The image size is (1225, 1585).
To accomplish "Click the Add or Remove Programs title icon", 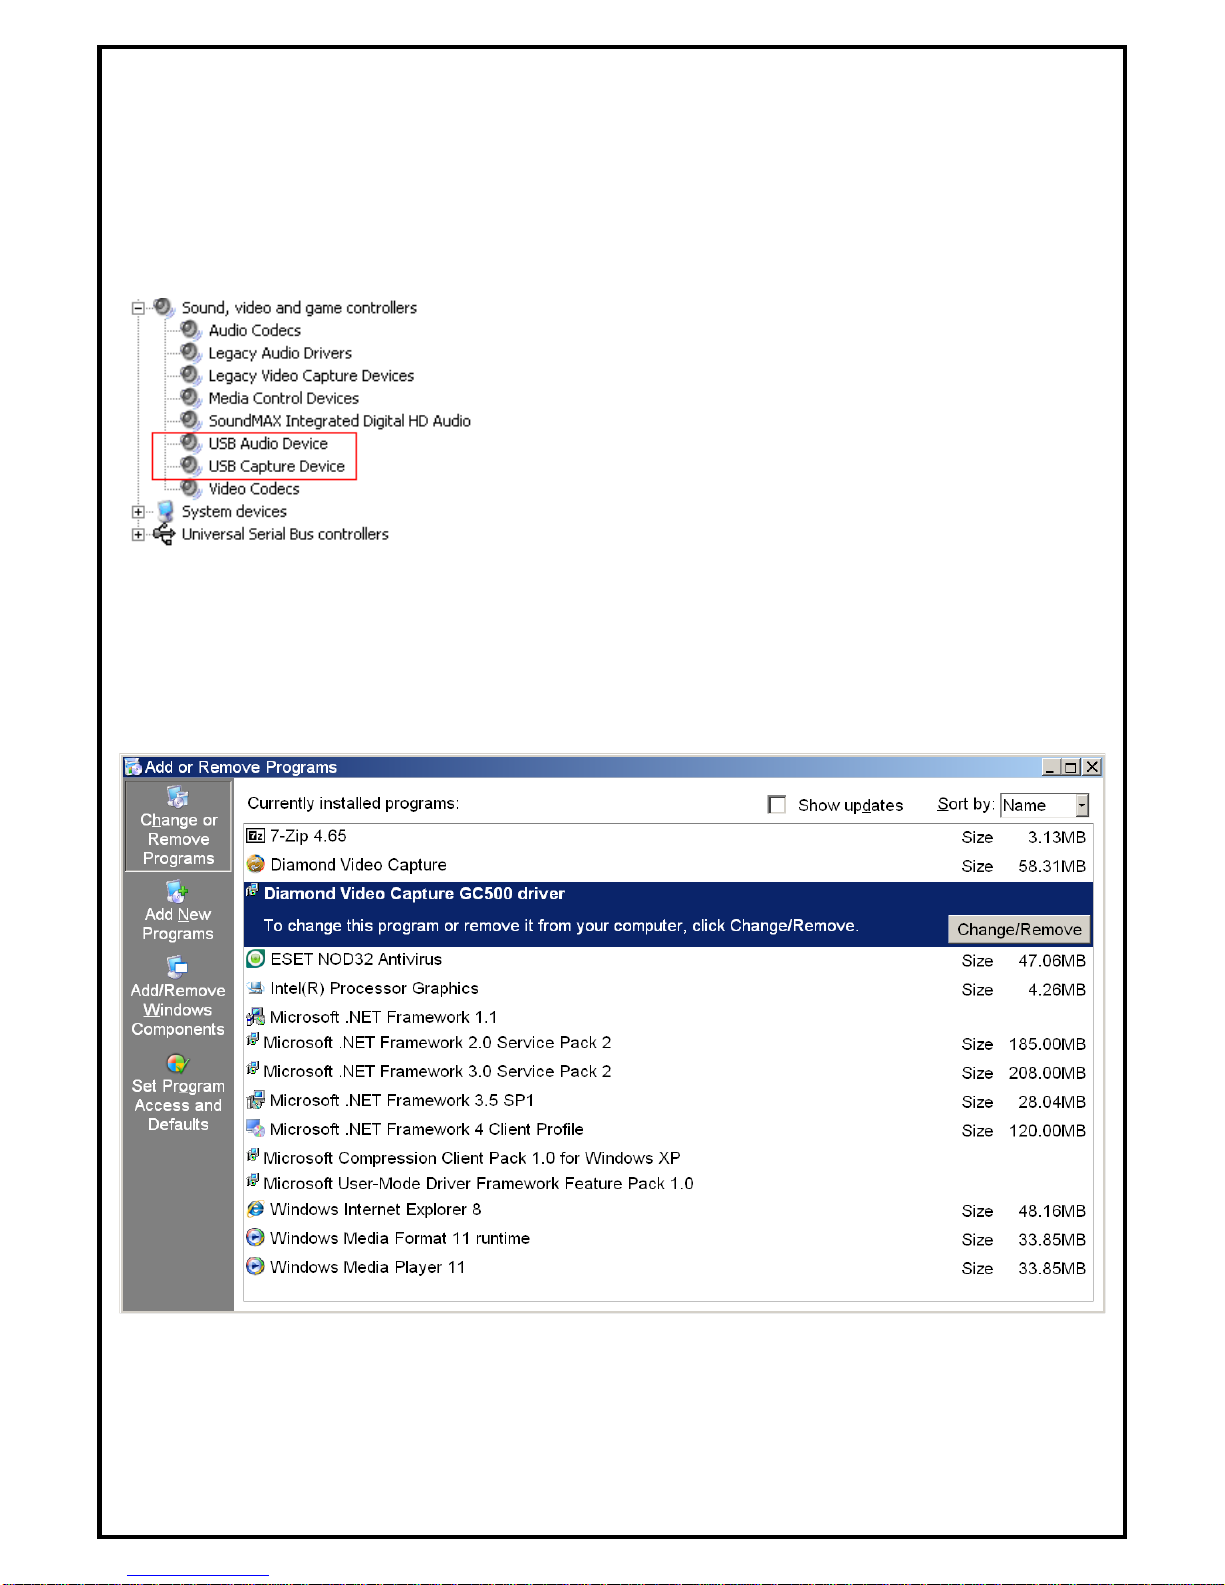I will click(x=133, y=767).
